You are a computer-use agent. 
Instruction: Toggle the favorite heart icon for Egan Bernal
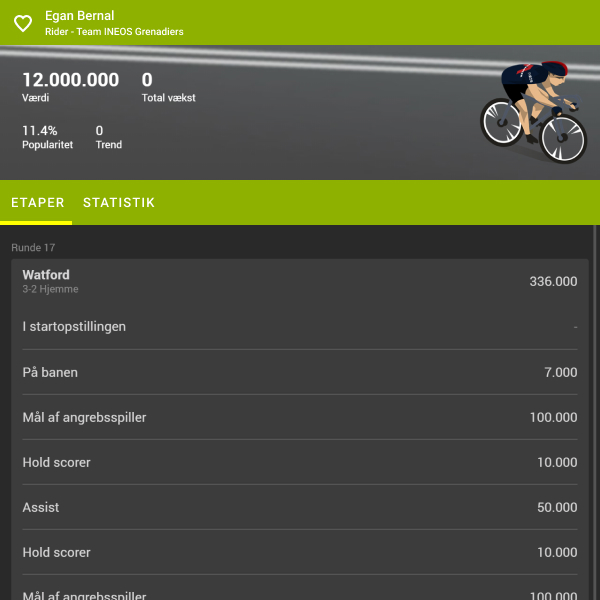coord(23,23)
